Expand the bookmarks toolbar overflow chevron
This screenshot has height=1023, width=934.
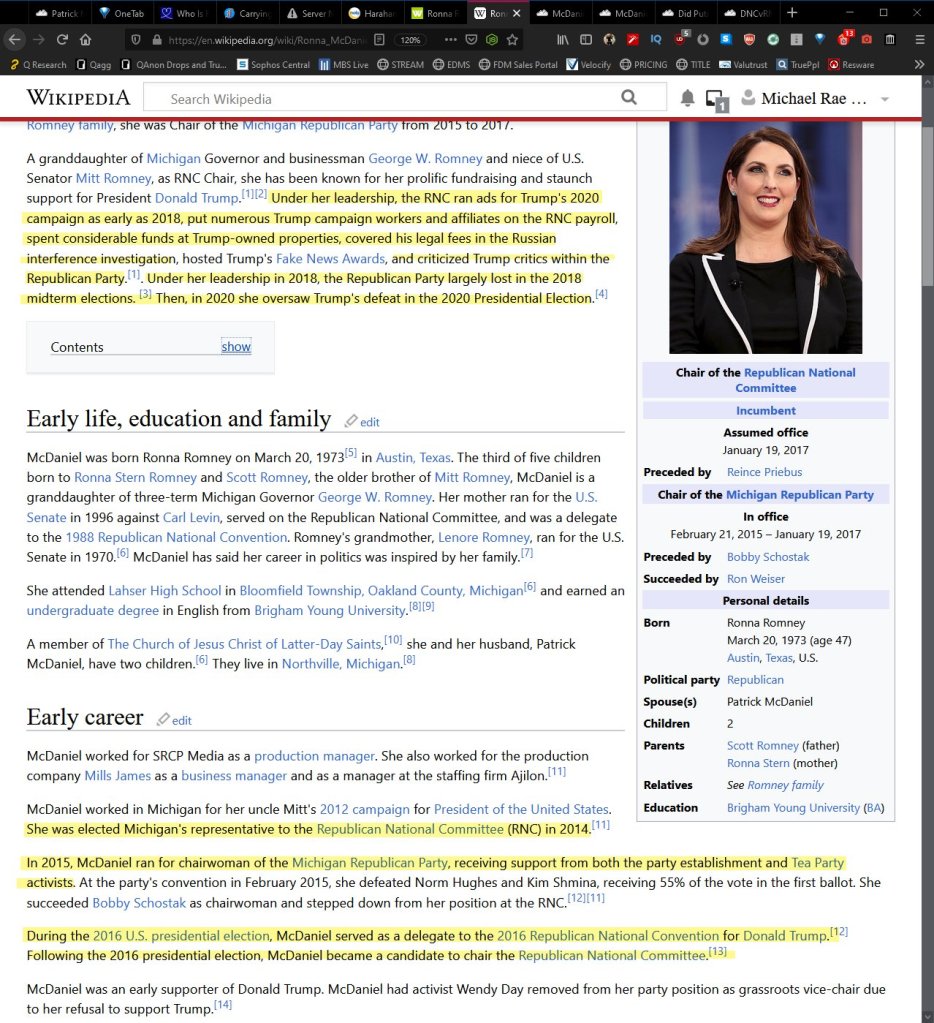[919, 64]
